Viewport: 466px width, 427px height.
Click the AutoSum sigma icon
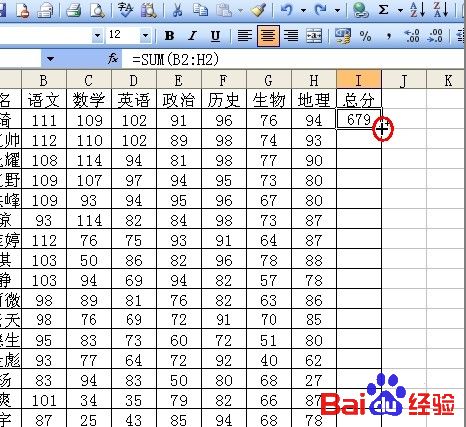tap(384, 10)
